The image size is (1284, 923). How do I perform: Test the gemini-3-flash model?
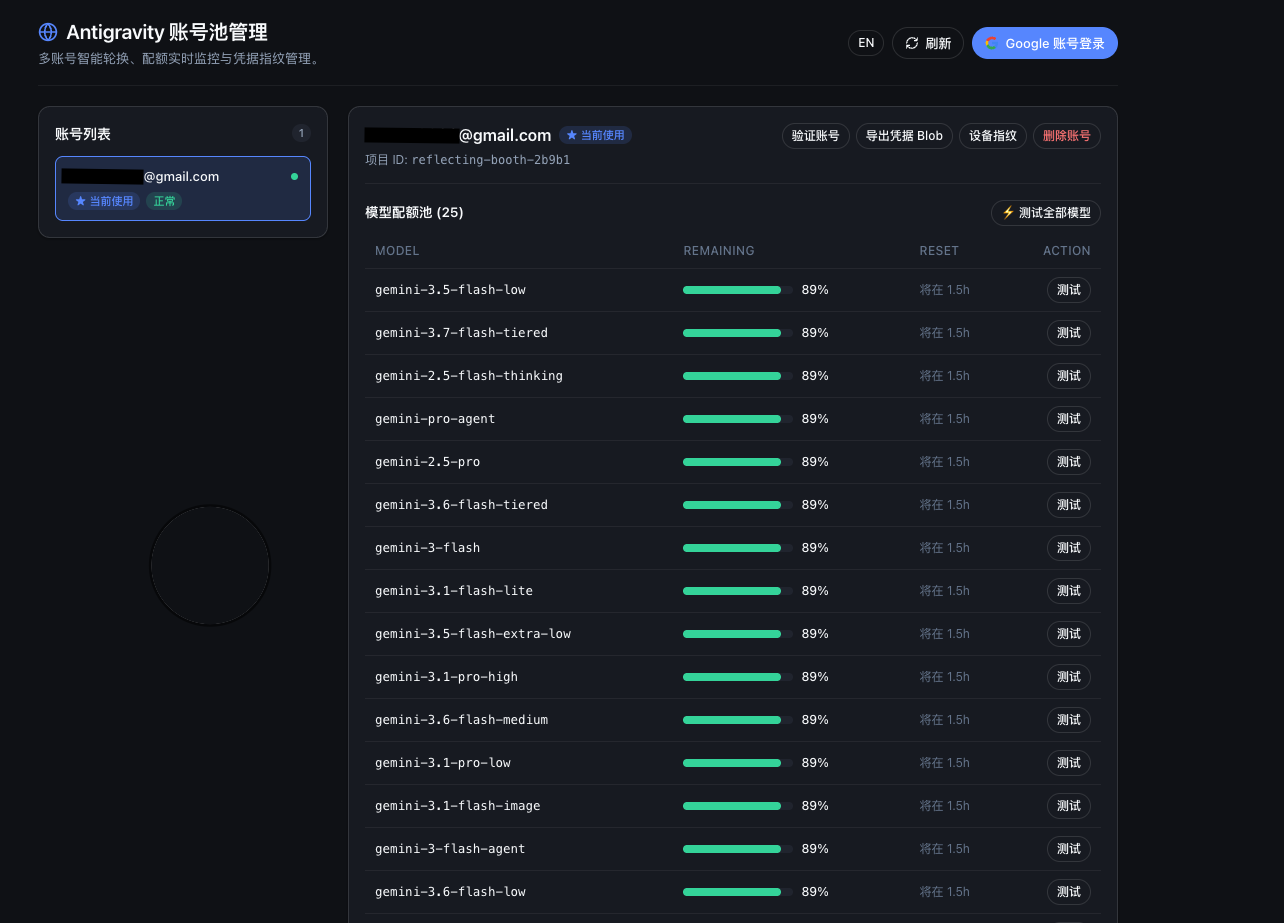point(1069,548)
